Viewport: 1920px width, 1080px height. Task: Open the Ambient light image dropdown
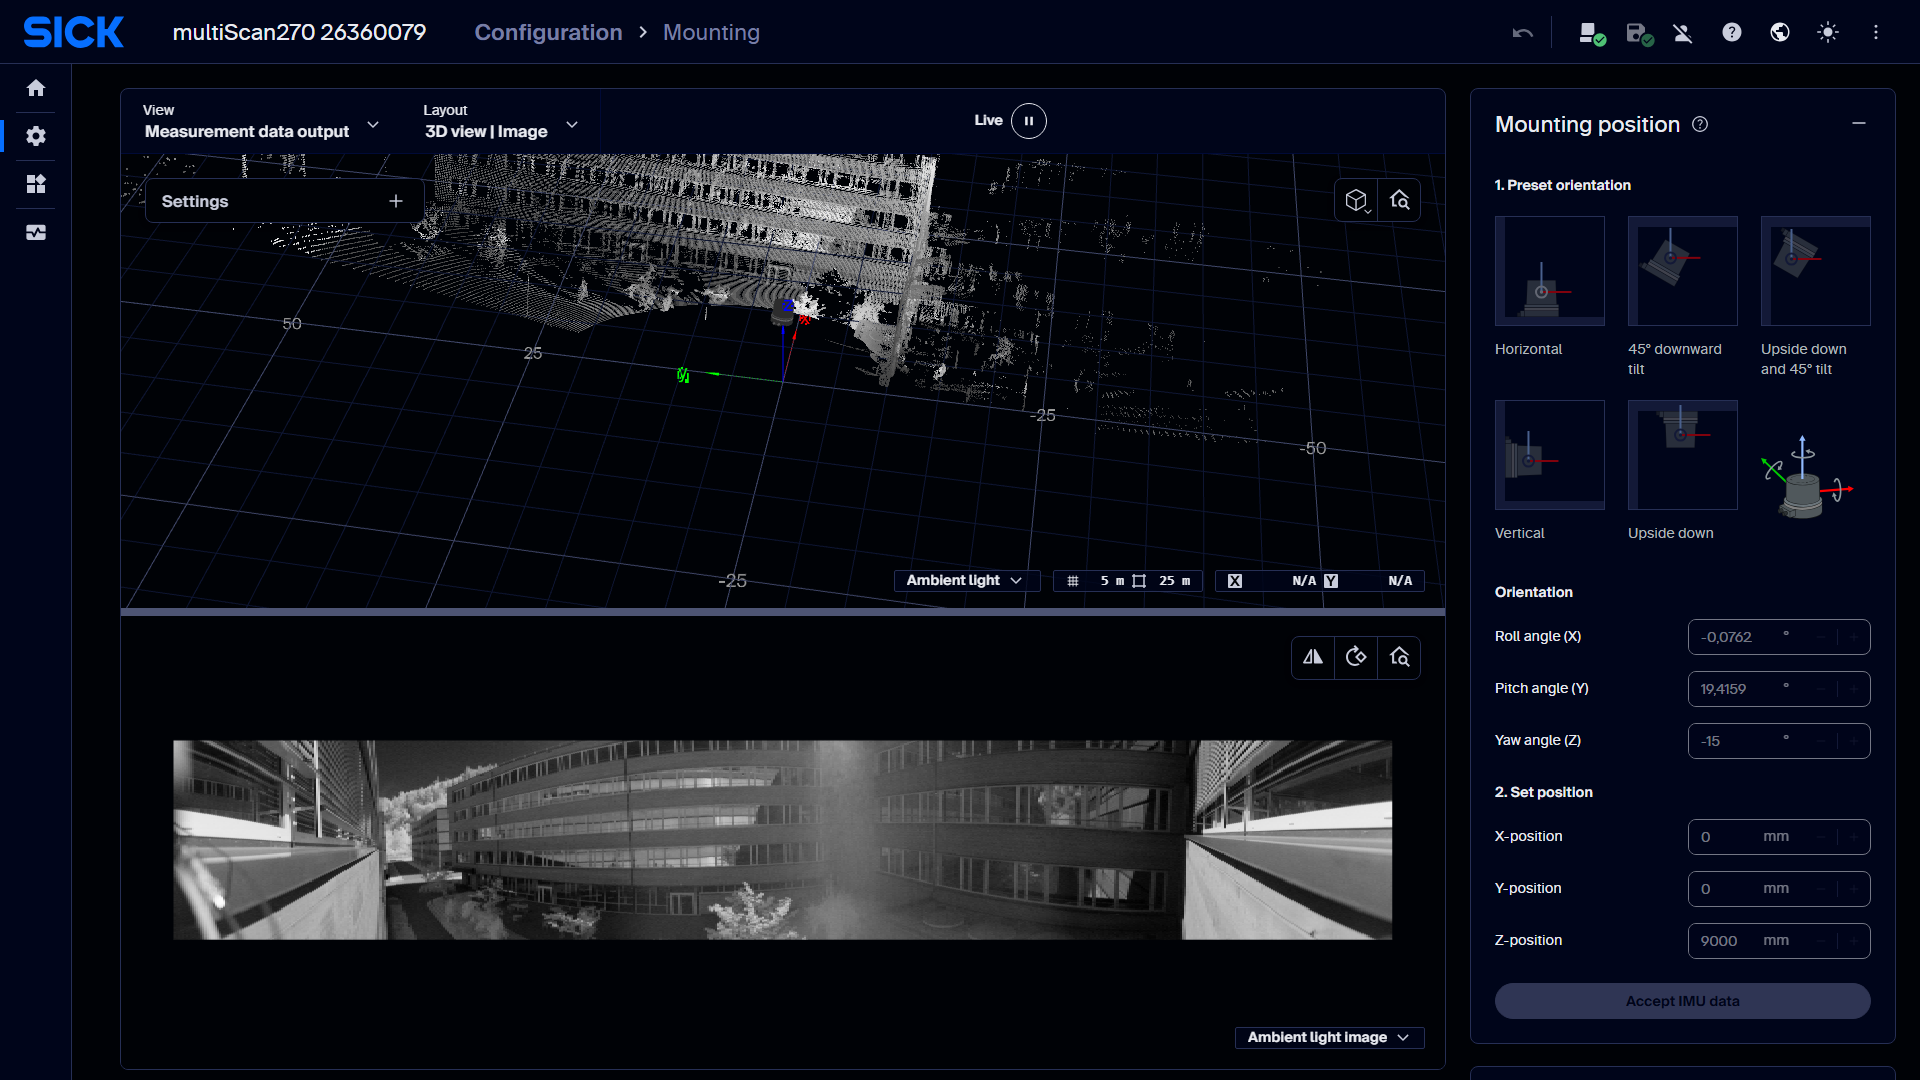coord(1329,1037)
